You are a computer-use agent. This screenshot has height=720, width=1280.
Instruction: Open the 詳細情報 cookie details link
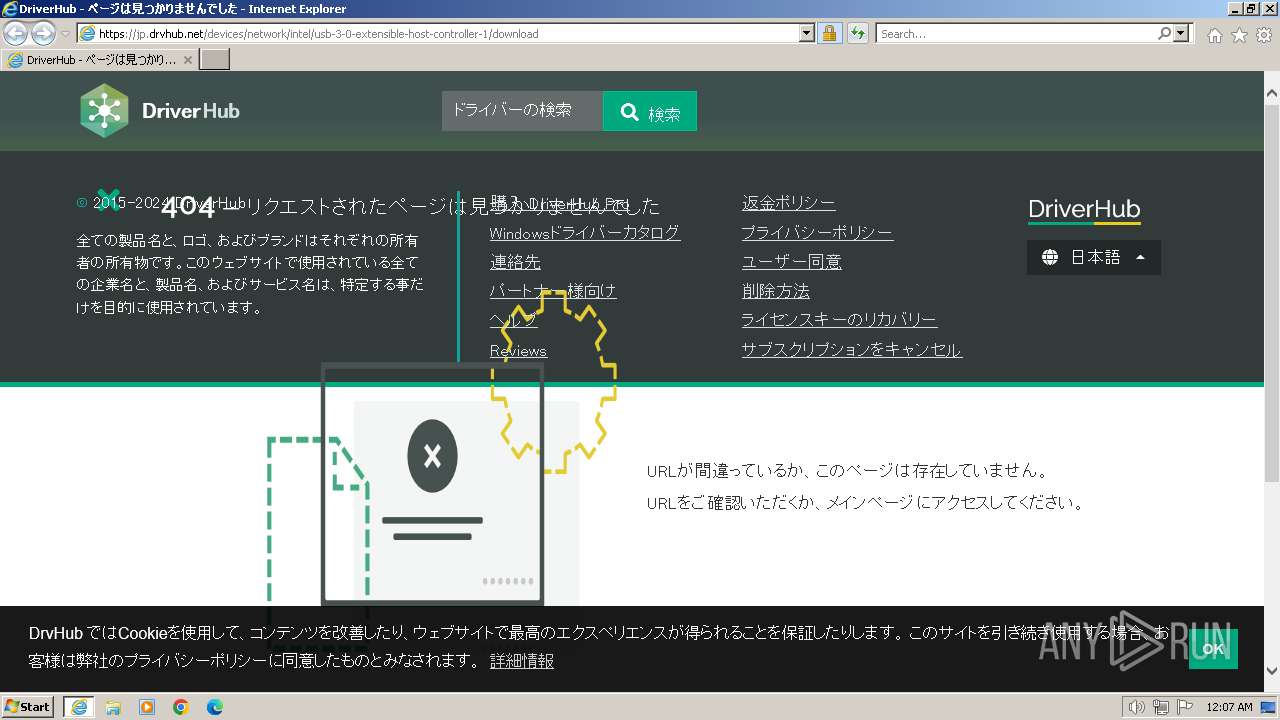click(x=522, y=661)
